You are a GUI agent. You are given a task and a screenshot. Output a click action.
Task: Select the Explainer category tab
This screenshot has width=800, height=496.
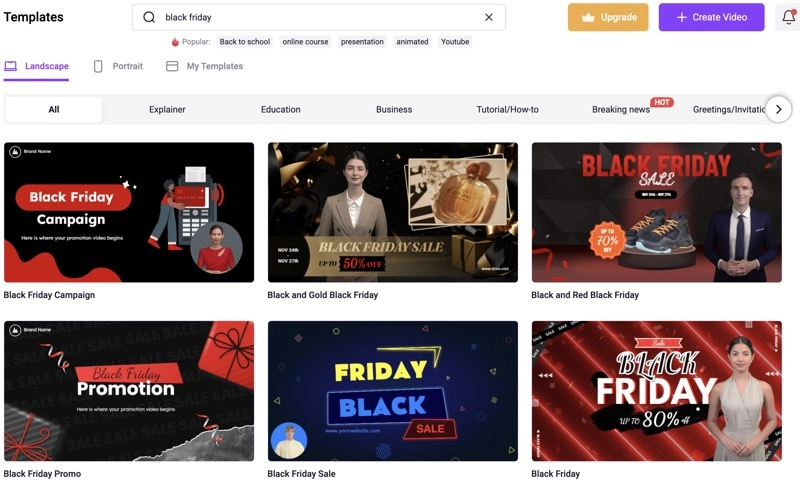tap(167, 109)
